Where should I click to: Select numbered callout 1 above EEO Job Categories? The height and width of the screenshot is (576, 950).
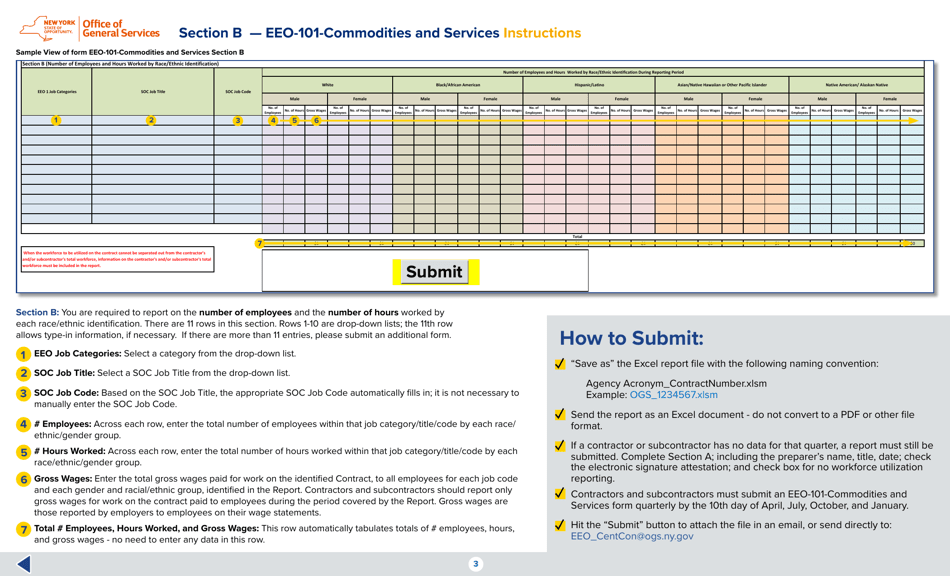point(57,119)
